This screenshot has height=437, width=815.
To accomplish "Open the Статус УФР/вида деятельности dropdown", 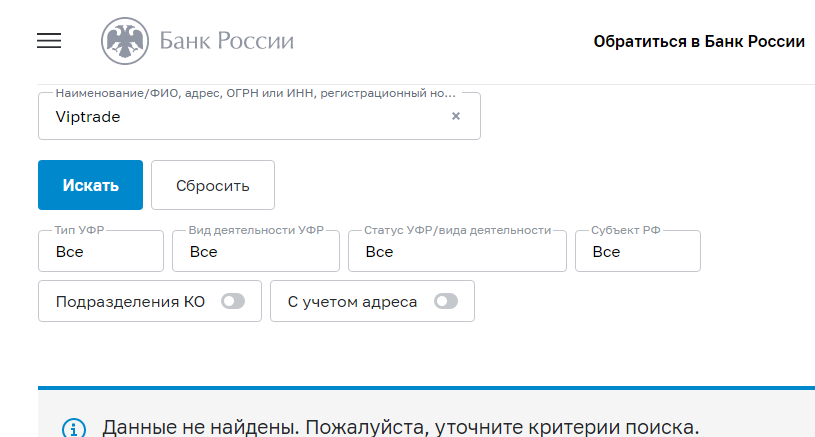I will 457,251.
